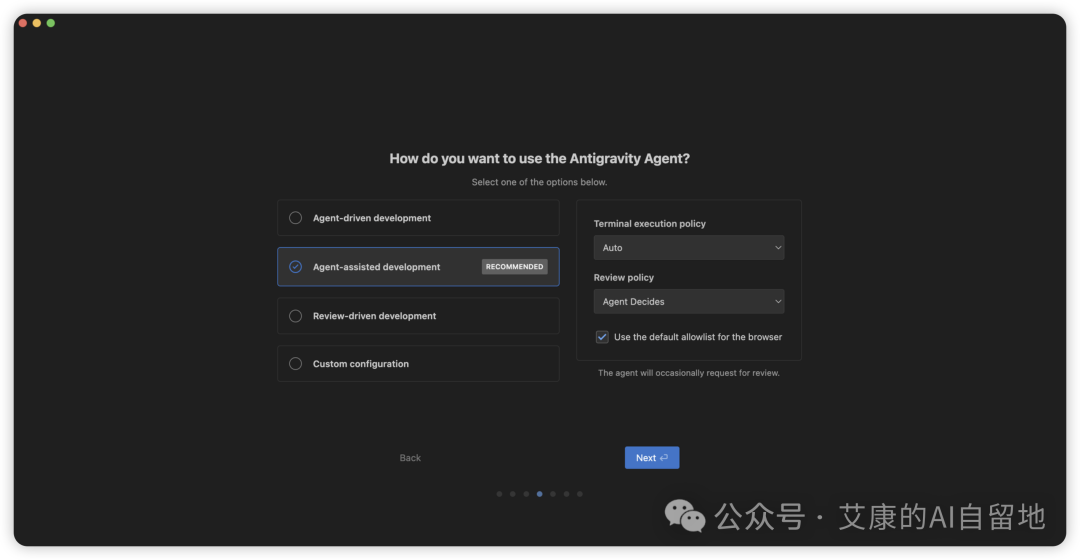
Task: Select Custom configuration option
Action: (x=418, y=364)
